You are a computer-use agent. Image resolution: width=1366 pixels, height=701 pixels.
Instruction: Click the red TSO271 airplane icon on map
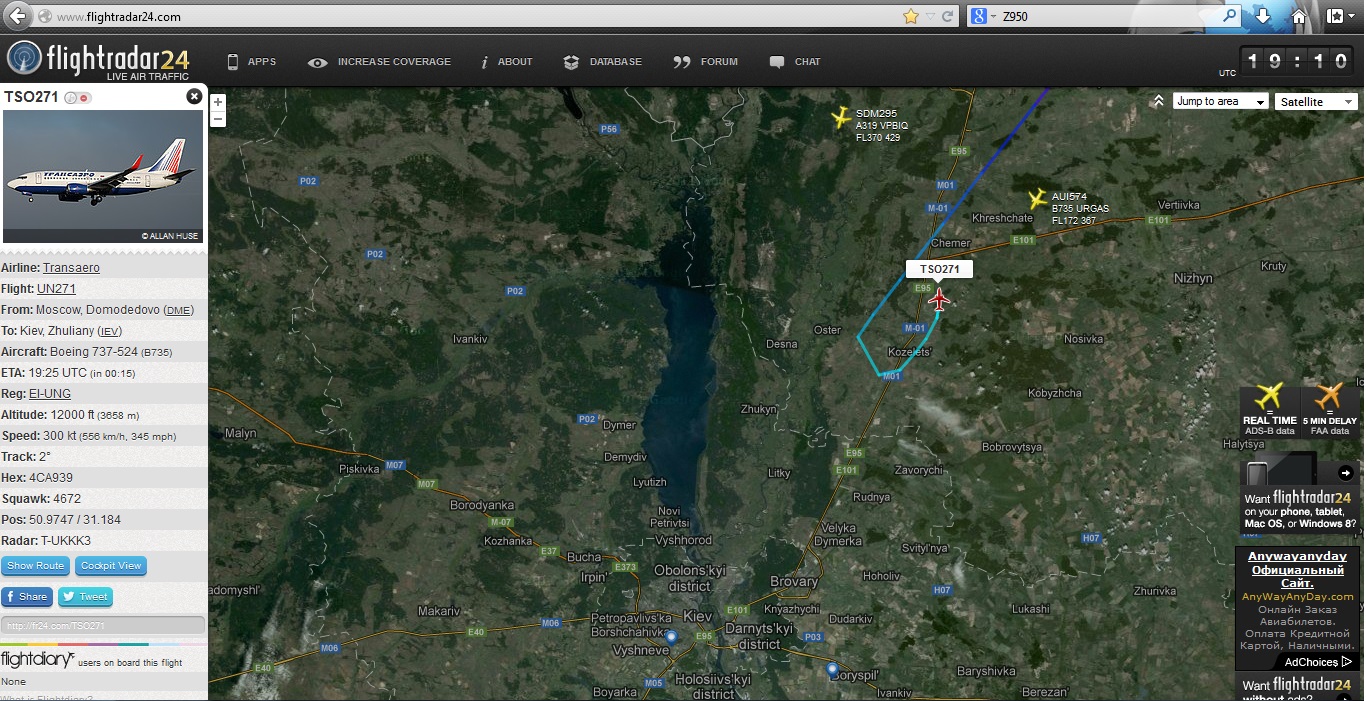pos(939,299)
